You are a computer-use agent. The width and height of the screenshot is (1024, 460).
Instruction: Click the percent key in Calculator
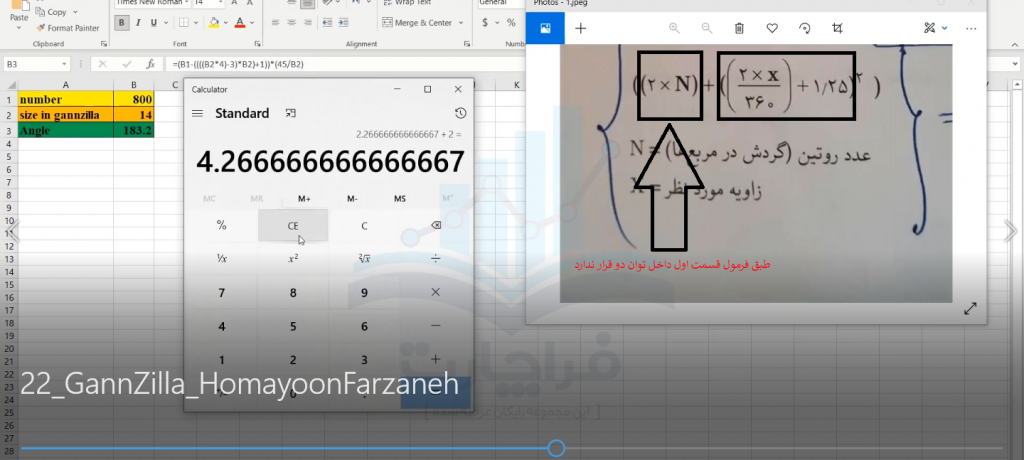point(221,225)
